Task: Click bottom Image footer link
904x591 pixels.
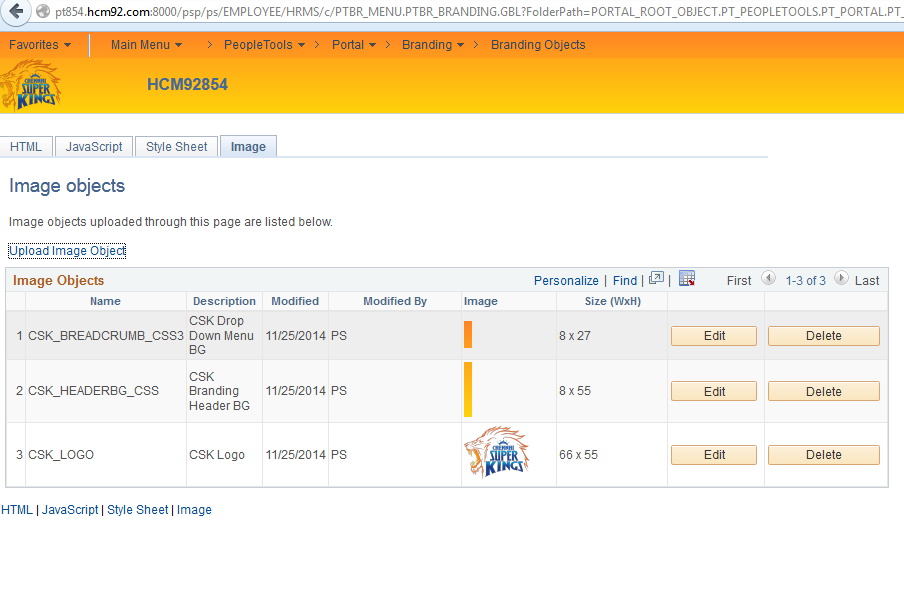Action: 194,510
